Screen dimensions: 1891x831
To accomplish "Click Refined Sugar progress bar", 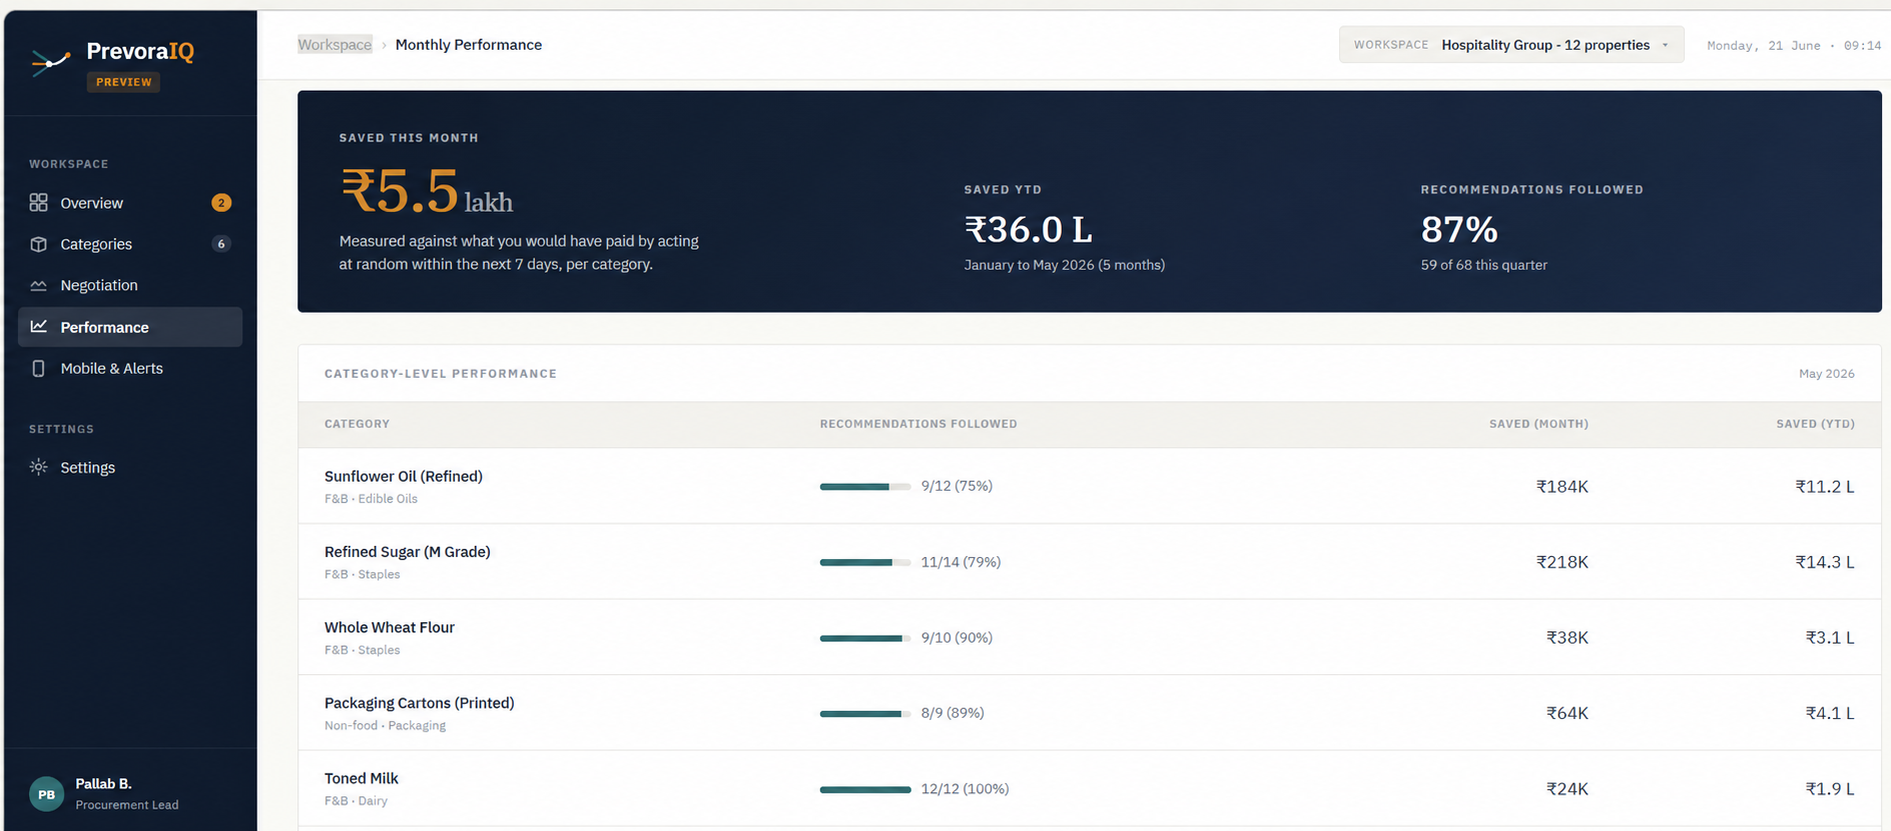I will [x=865, y=562].
